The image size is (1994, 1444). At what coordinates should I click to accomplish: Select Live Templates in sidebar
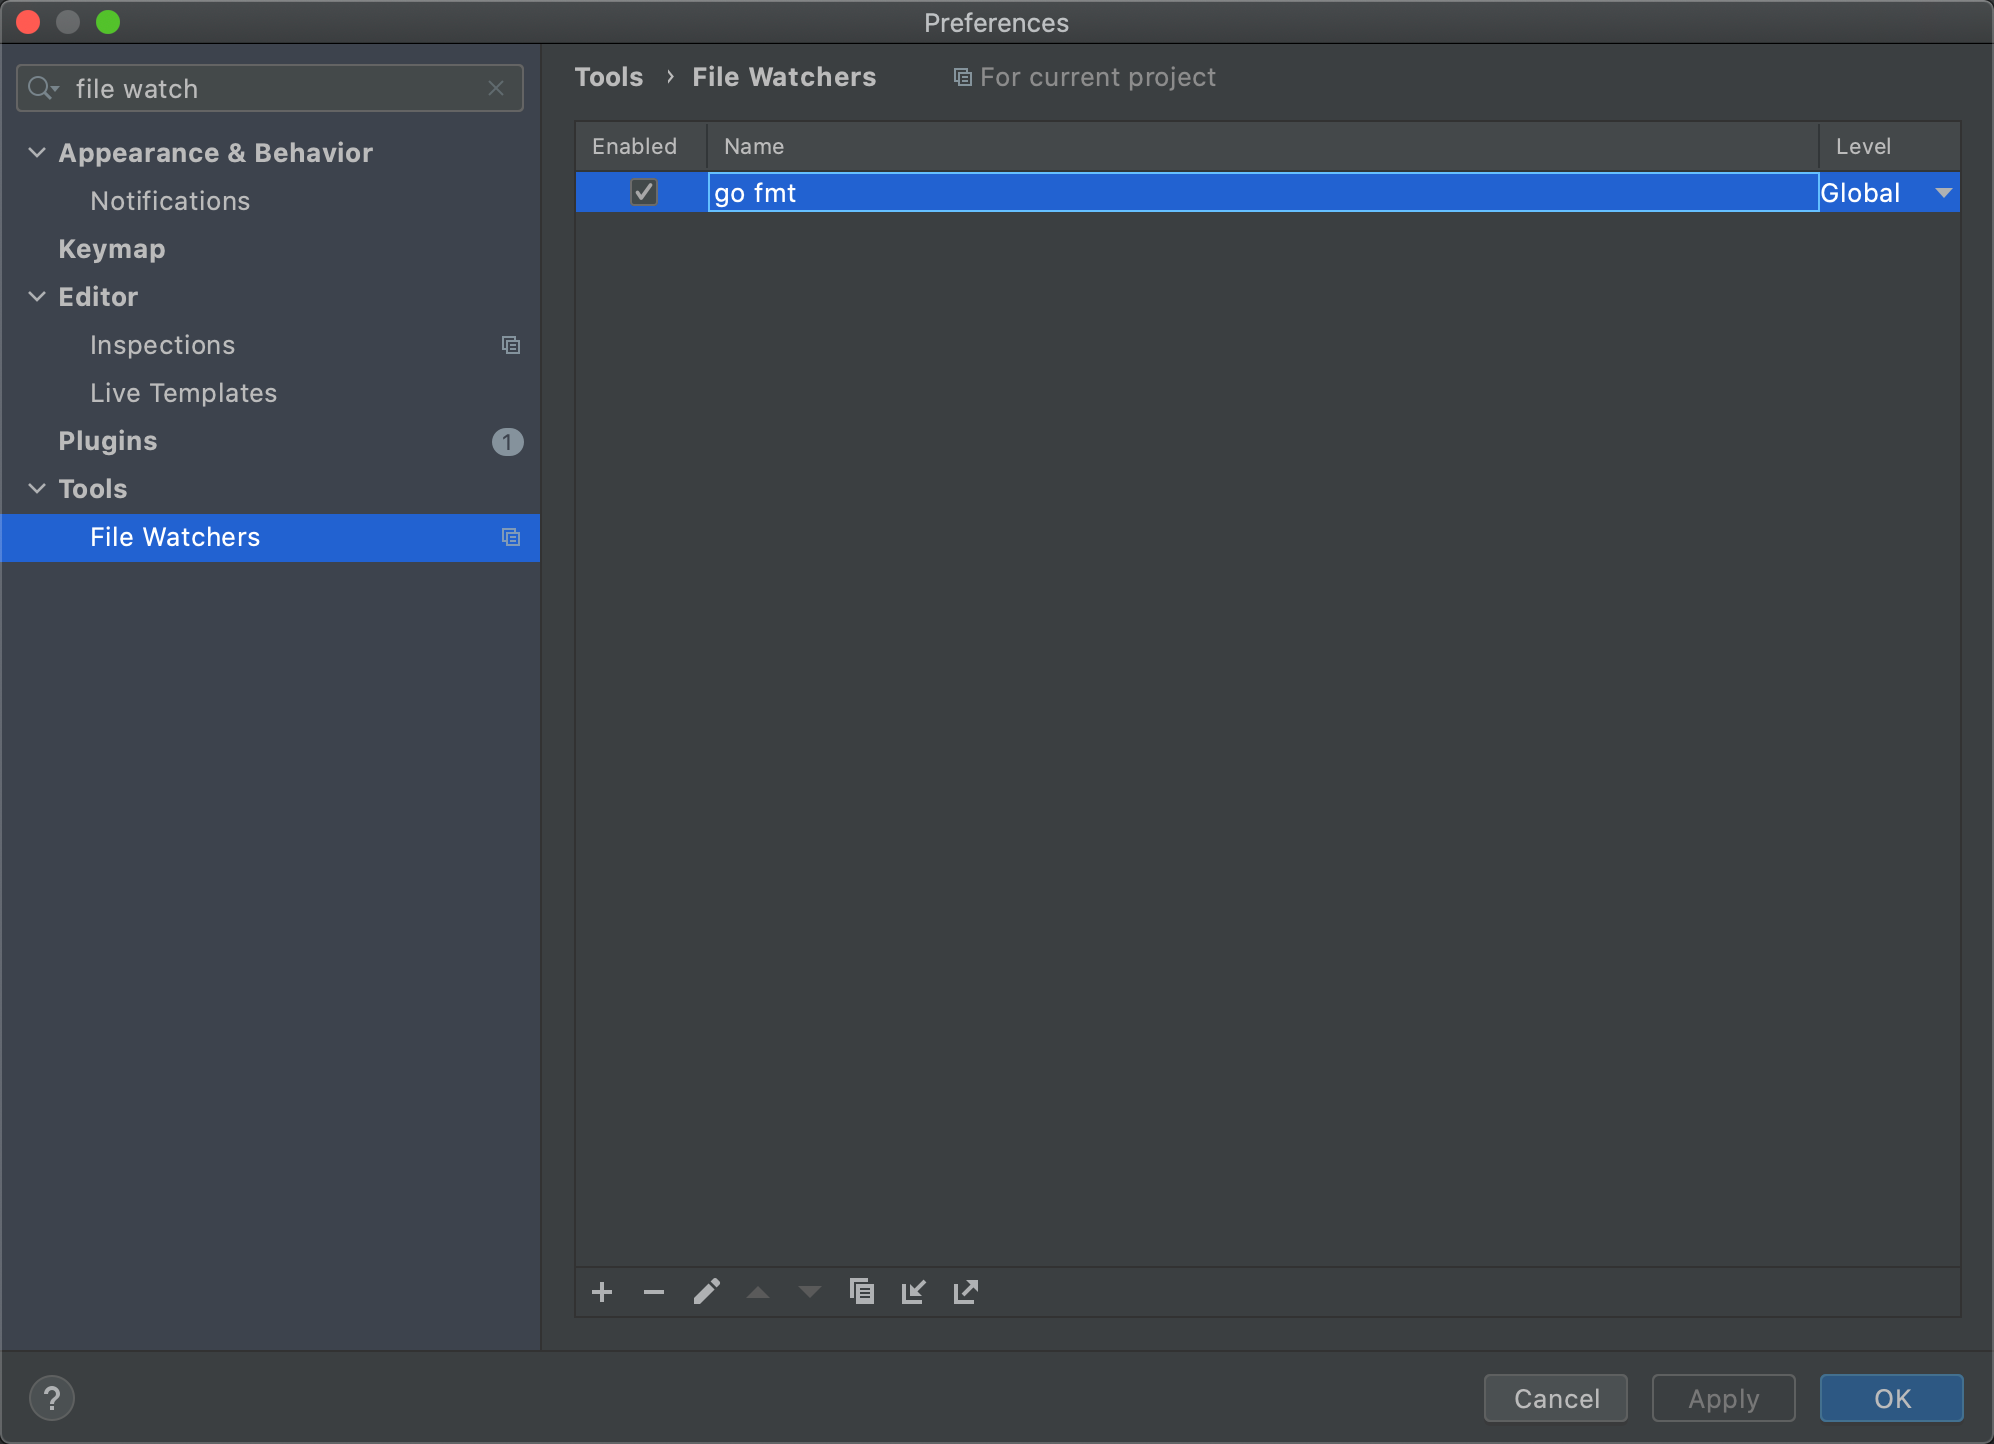click(183, 393)
